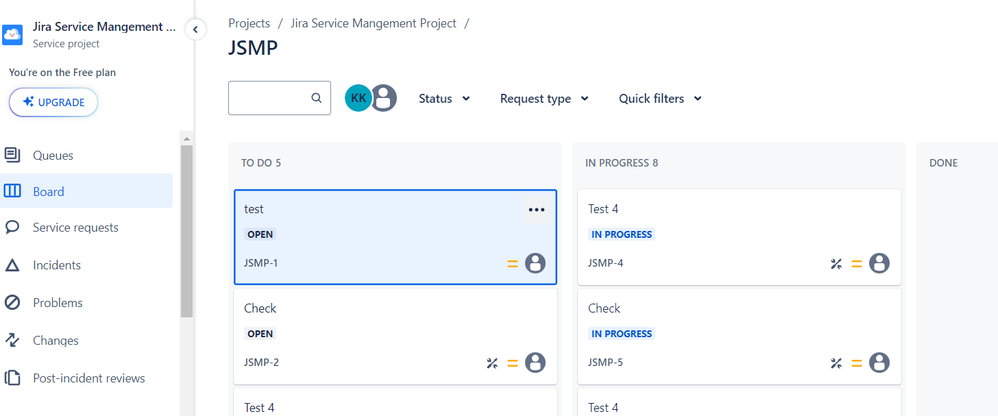This screenshot has height=416, width=998.
Task: Click the request type icon on JSMP-5
Action: [836, 363]
